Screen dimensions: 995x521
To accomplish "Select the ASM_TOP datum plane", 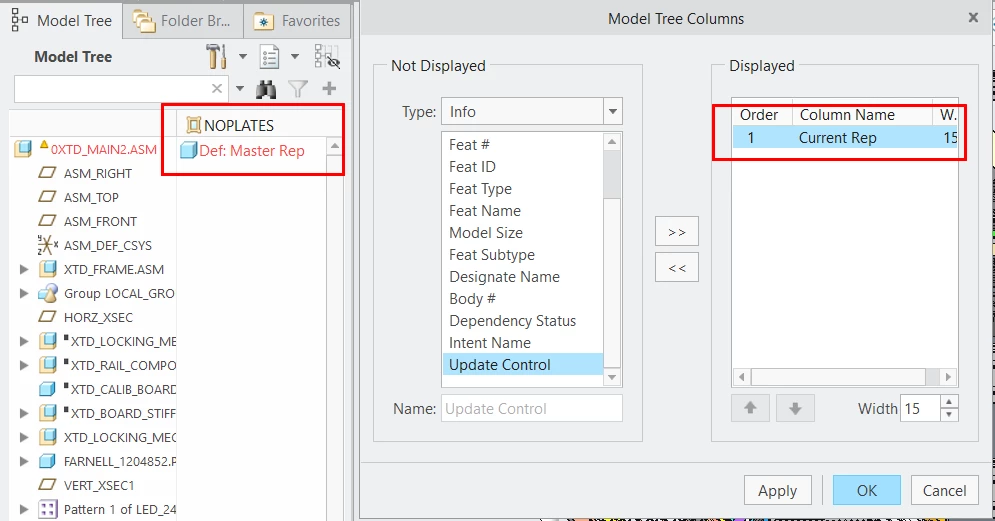I will click(x=91, y=197).
